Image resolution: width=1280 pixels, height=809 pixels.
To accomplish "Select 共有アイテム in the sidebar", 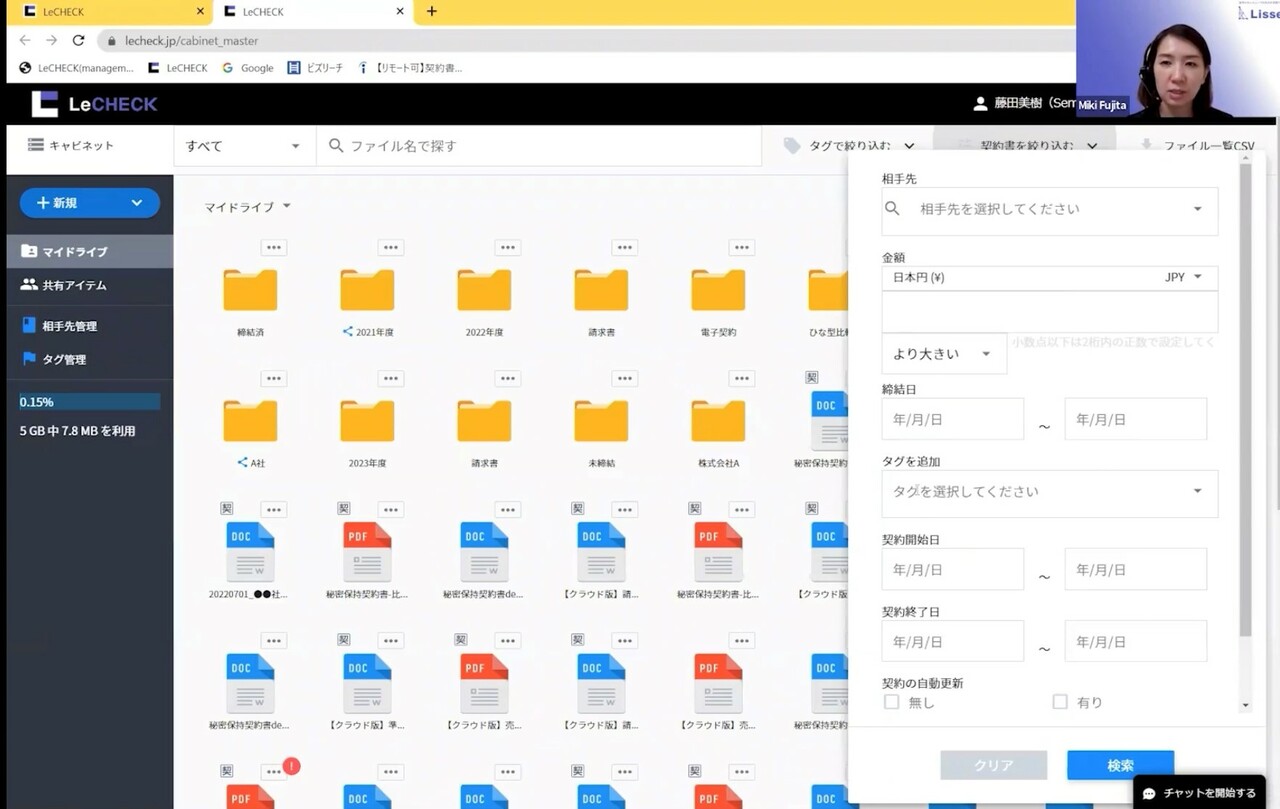I will click(74, 285).
